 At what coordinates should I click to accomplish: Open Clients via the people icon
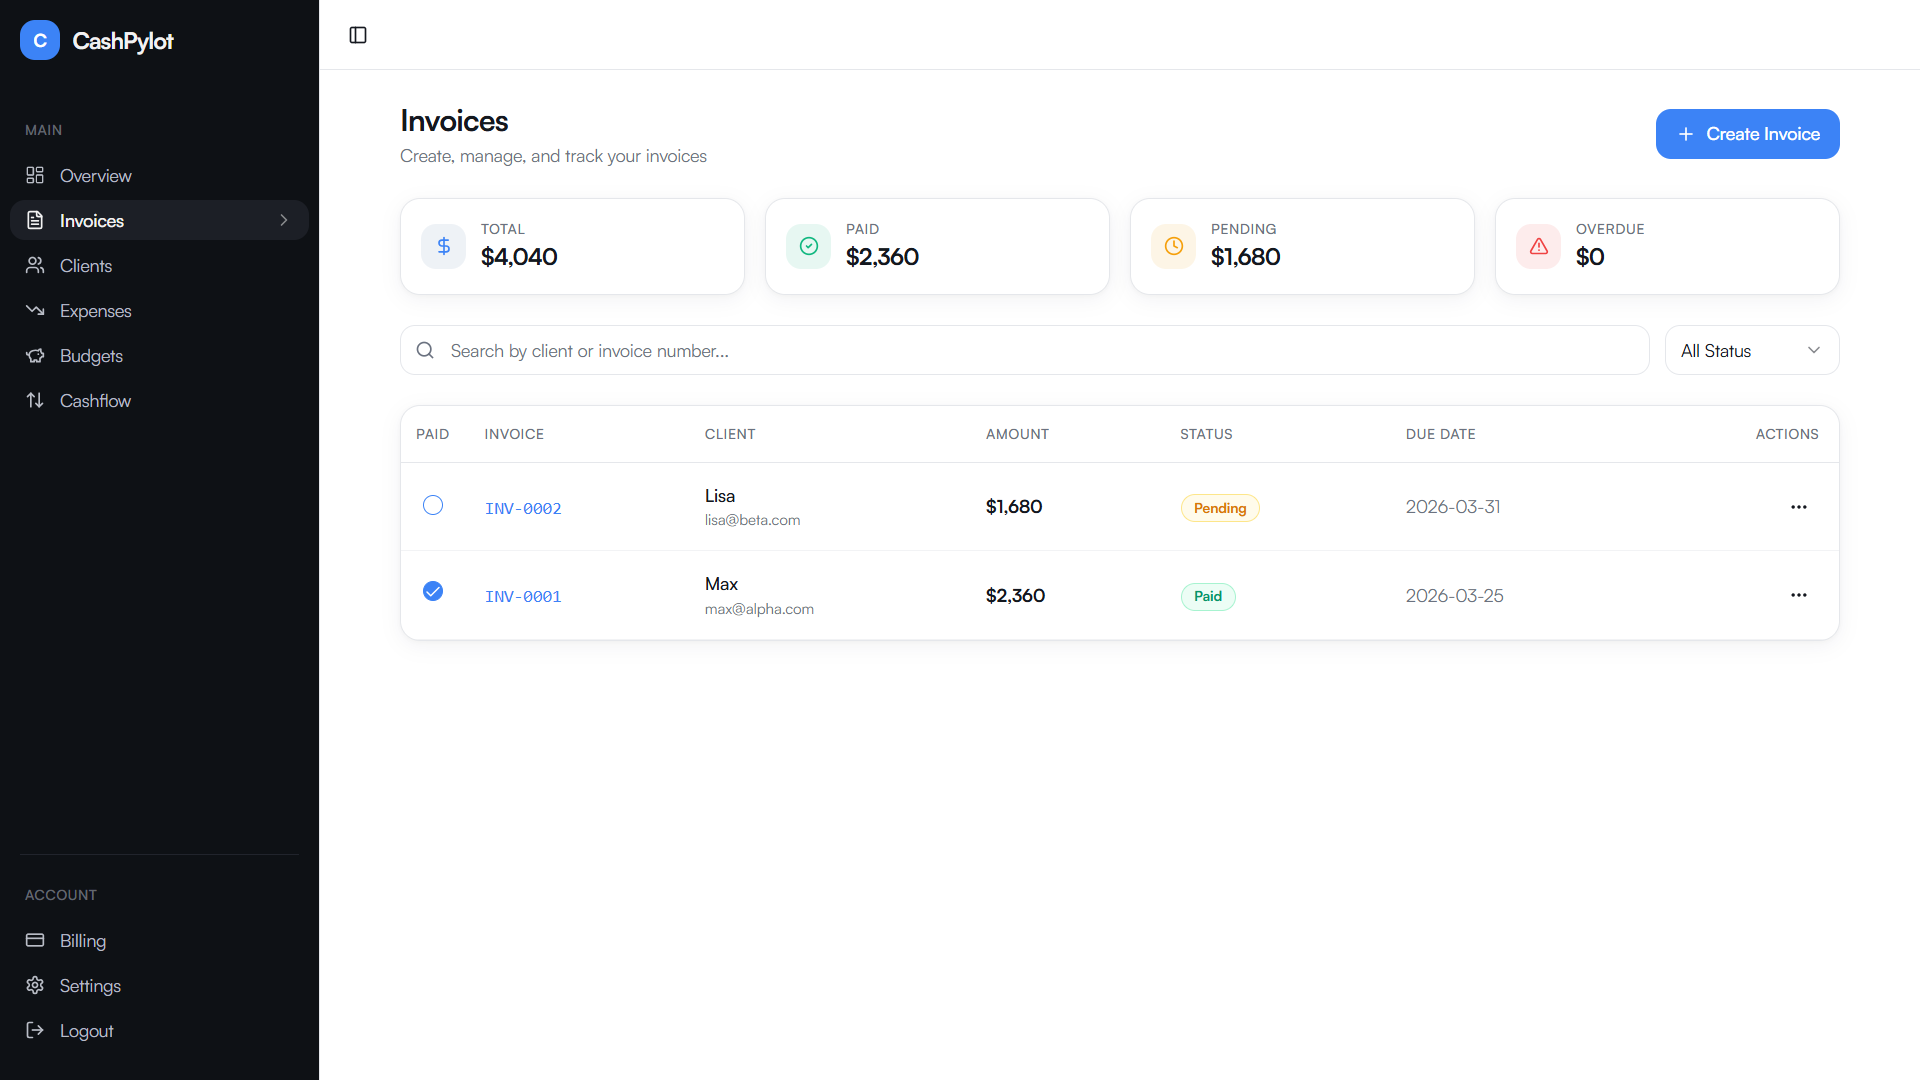coord(36,265)
